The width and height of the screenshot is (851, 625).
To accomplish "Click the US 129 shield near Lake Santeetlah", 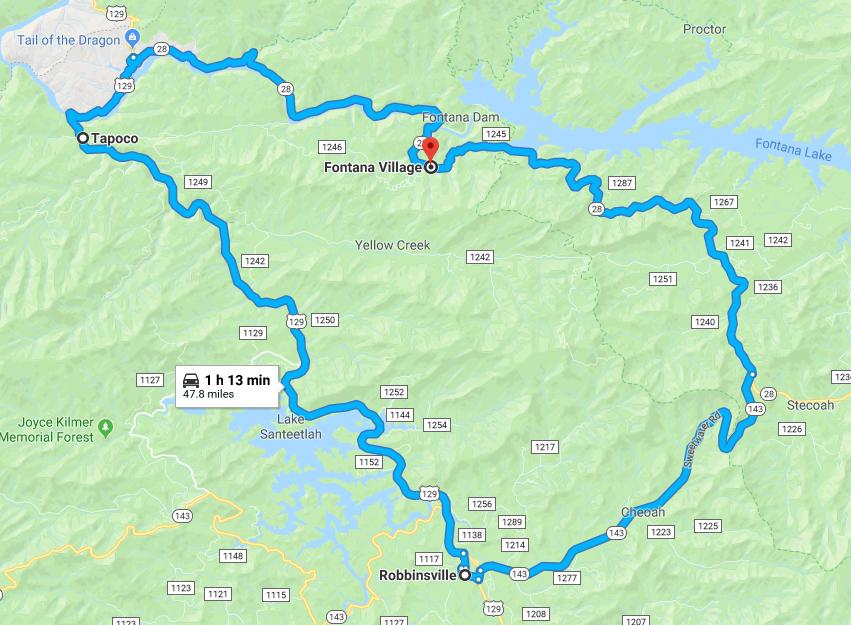I will (x=296, y=321).
